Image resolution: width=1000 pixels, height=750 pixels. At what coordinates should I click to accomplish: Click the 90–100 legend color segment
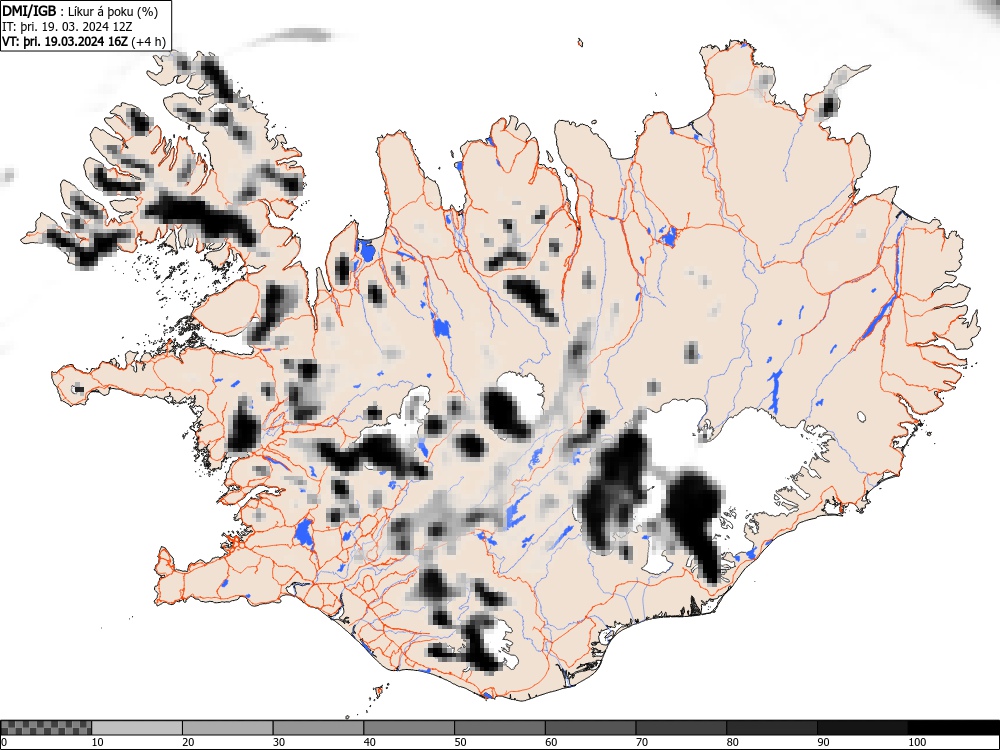point(862,728)
